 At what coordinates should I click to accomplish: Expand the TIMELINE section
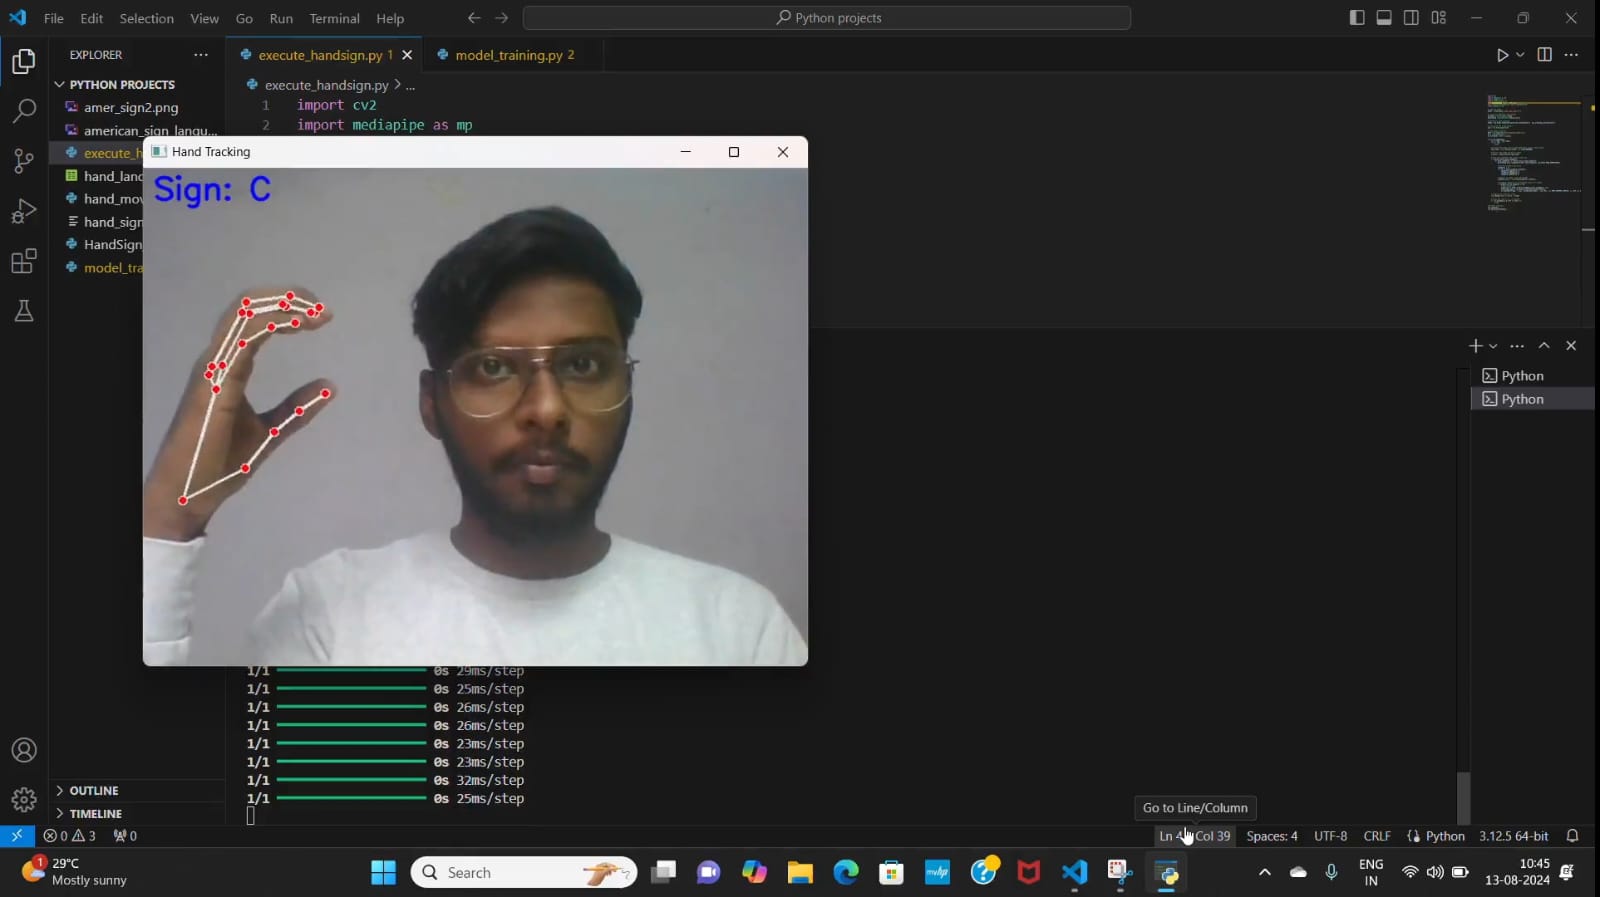pyautogui.click(x=95, y=814)
